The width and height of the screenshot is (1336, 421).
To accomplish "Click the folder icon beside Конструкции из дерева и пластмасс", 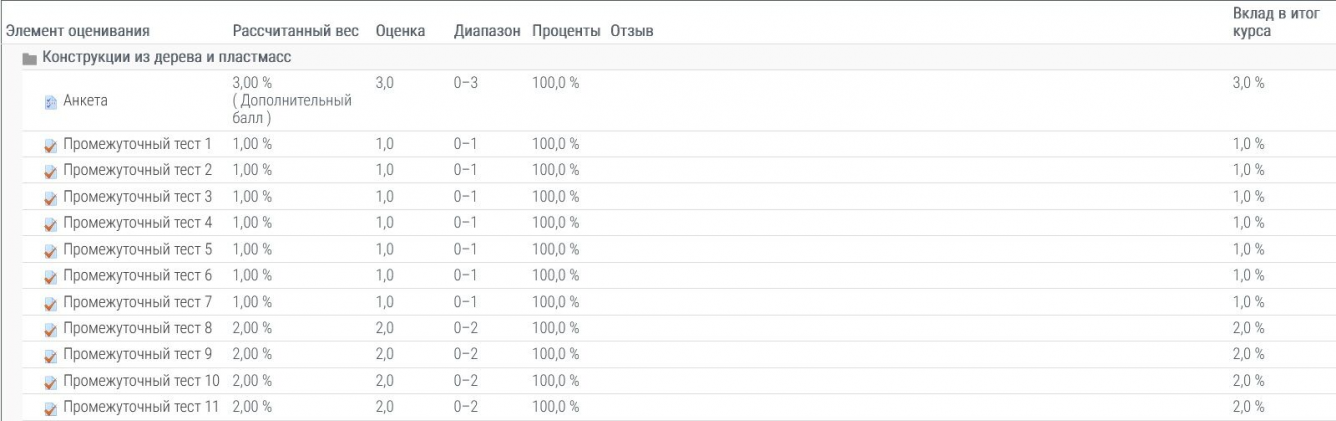I will coord(30,59).
